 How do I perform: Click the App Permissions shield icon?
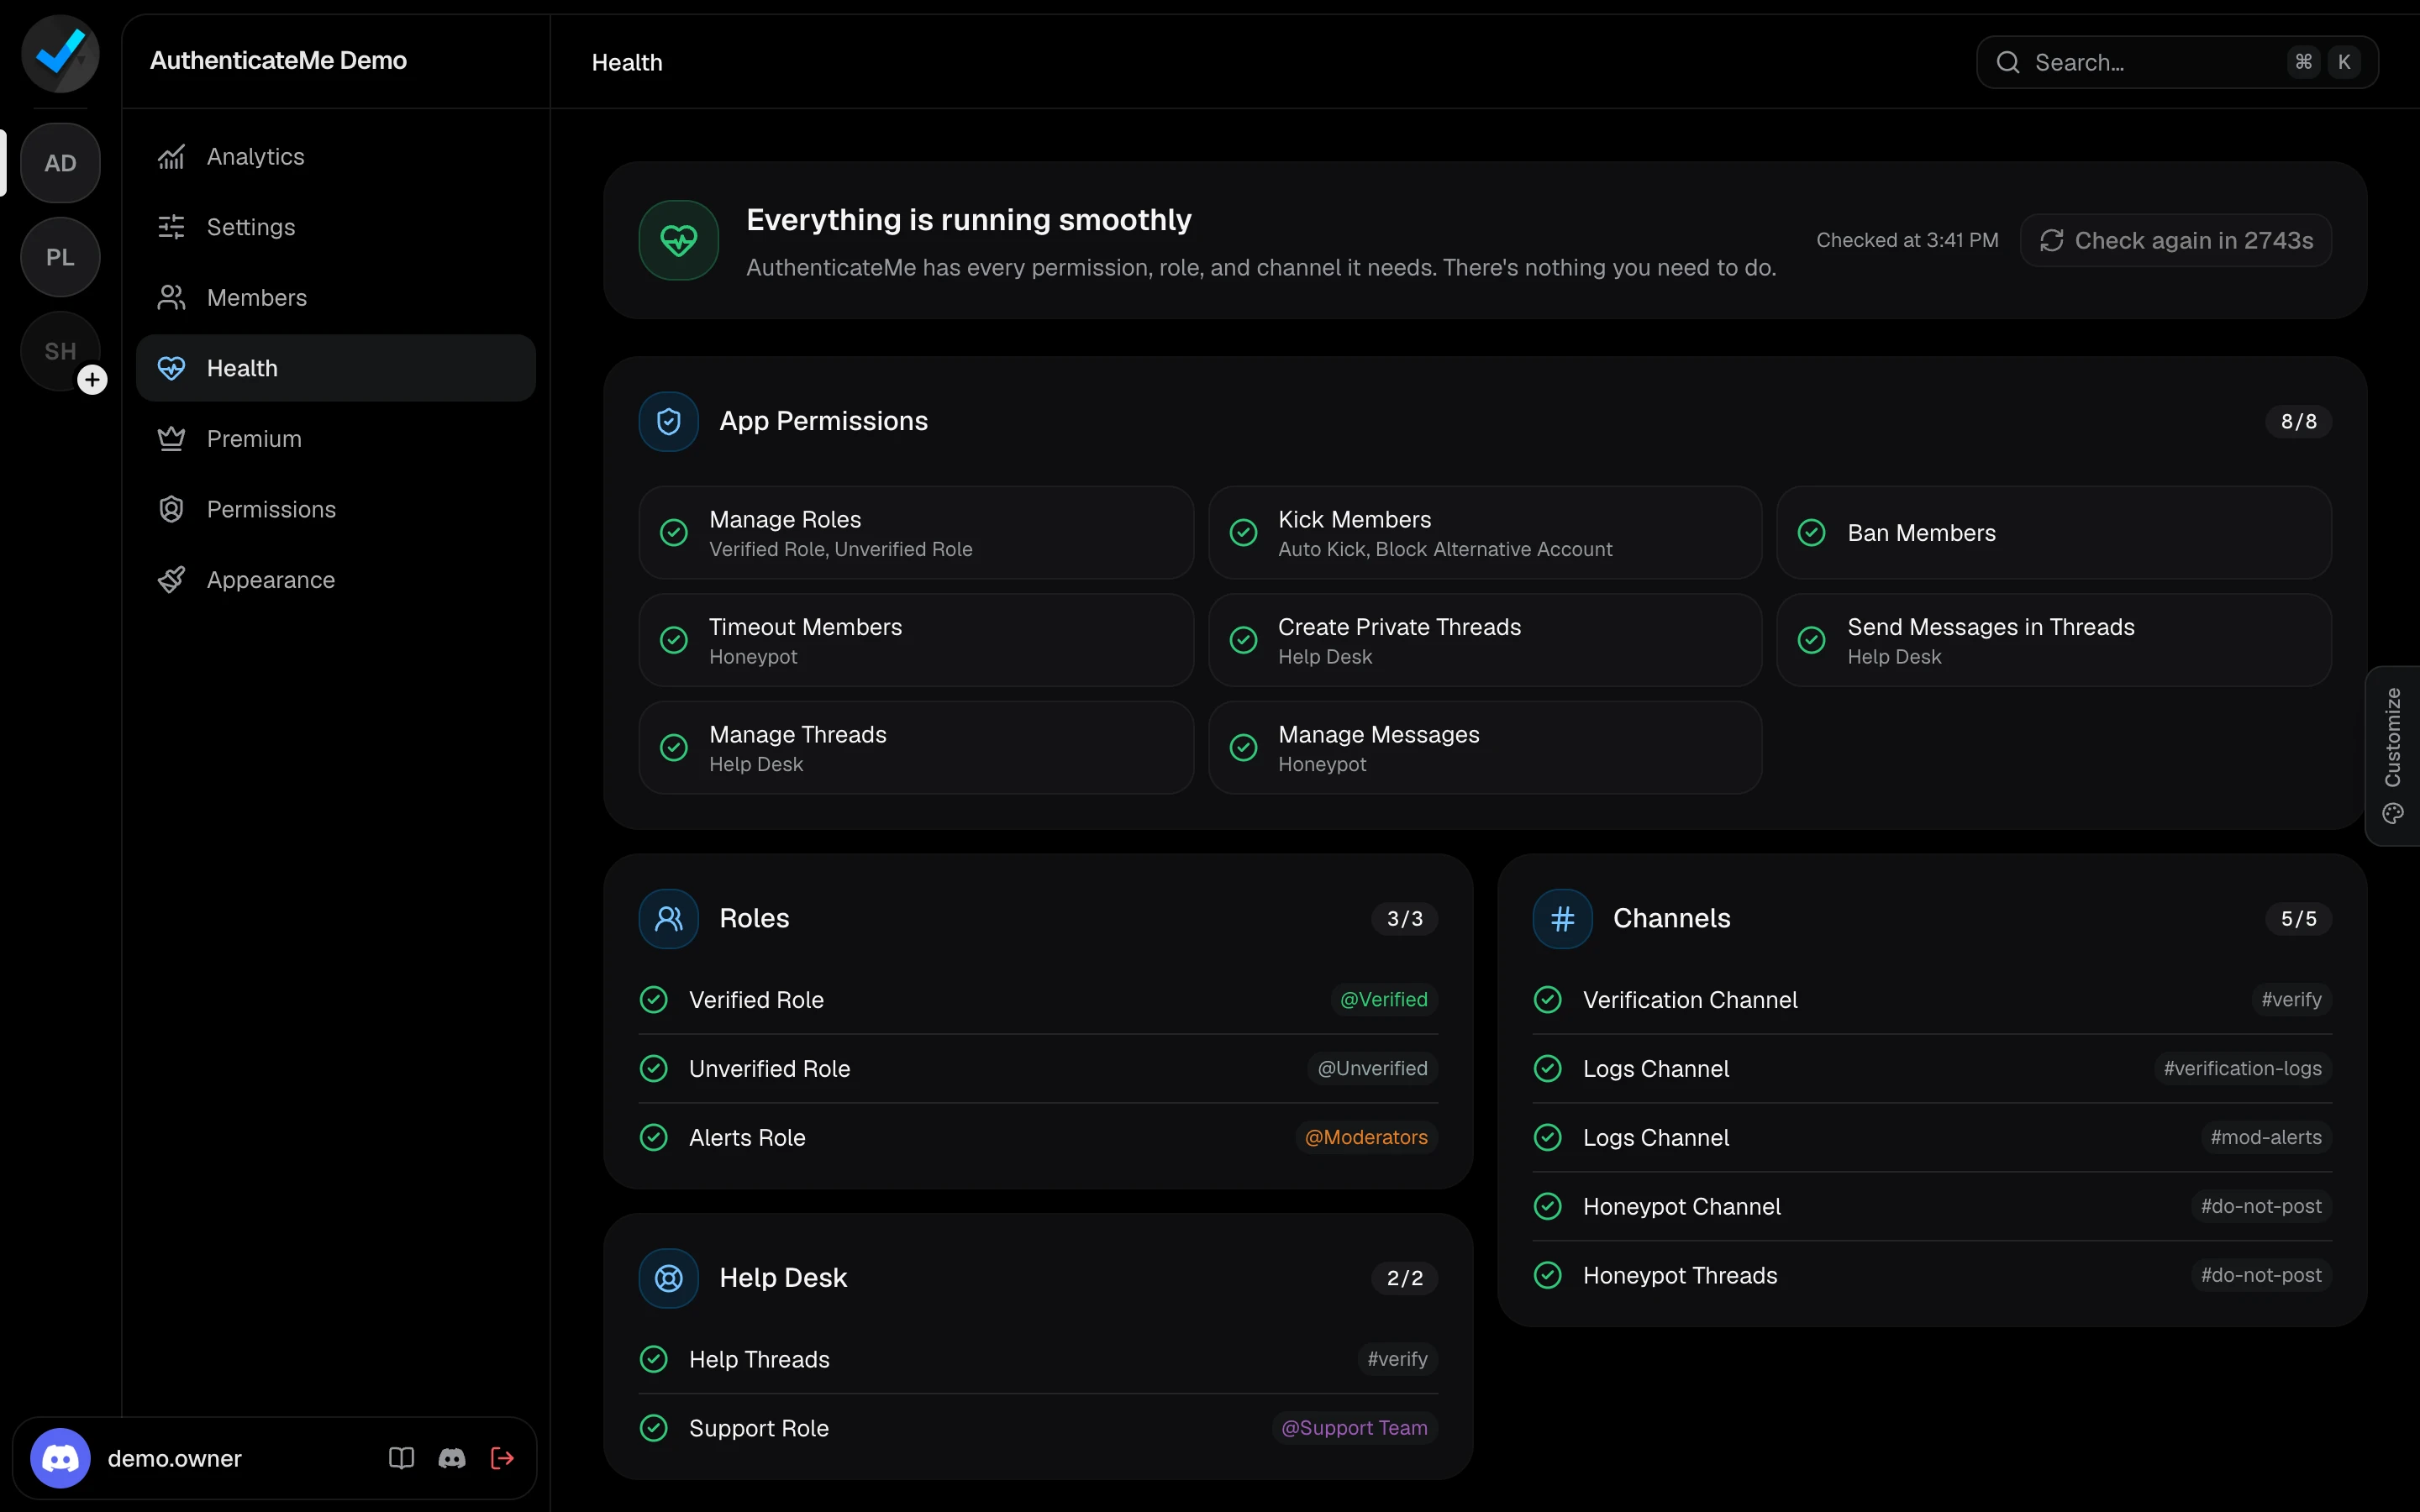[x=668, y=421]
